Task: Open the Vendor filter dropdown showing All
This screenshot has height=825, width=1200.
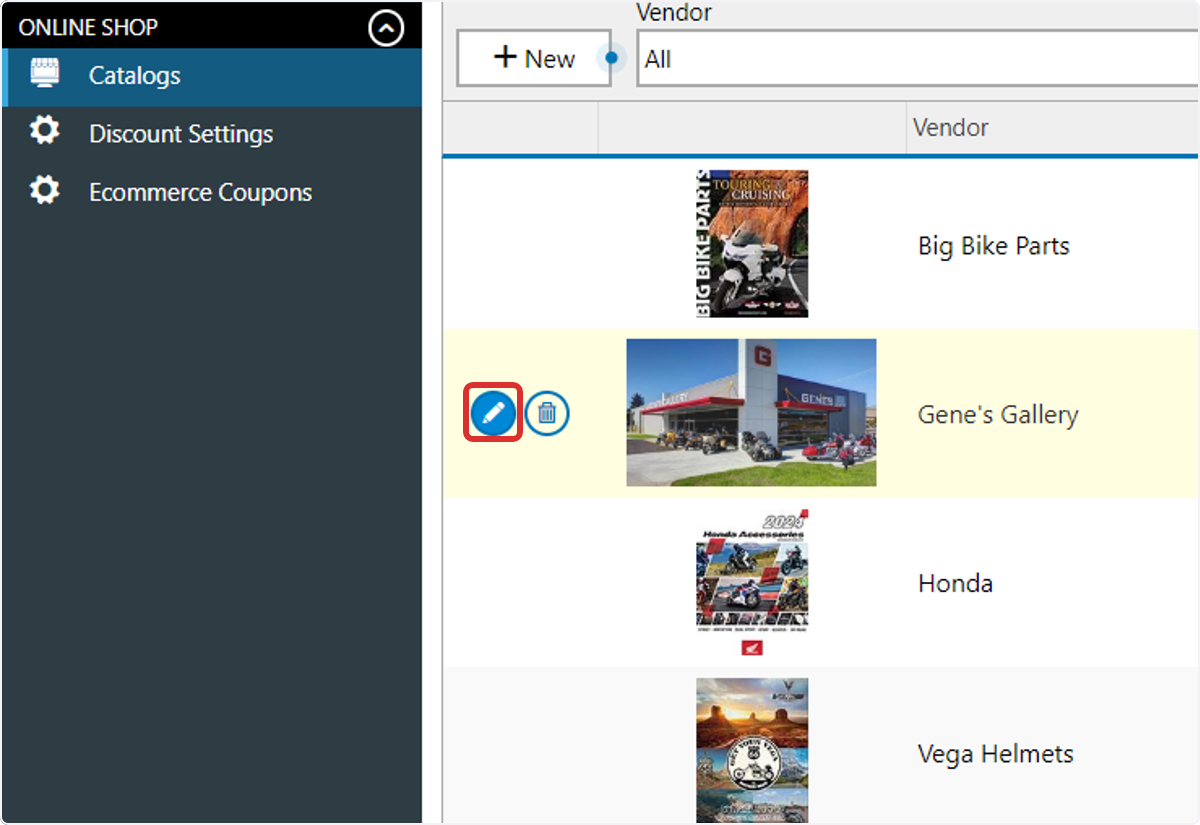Action: tap(917, 59)
